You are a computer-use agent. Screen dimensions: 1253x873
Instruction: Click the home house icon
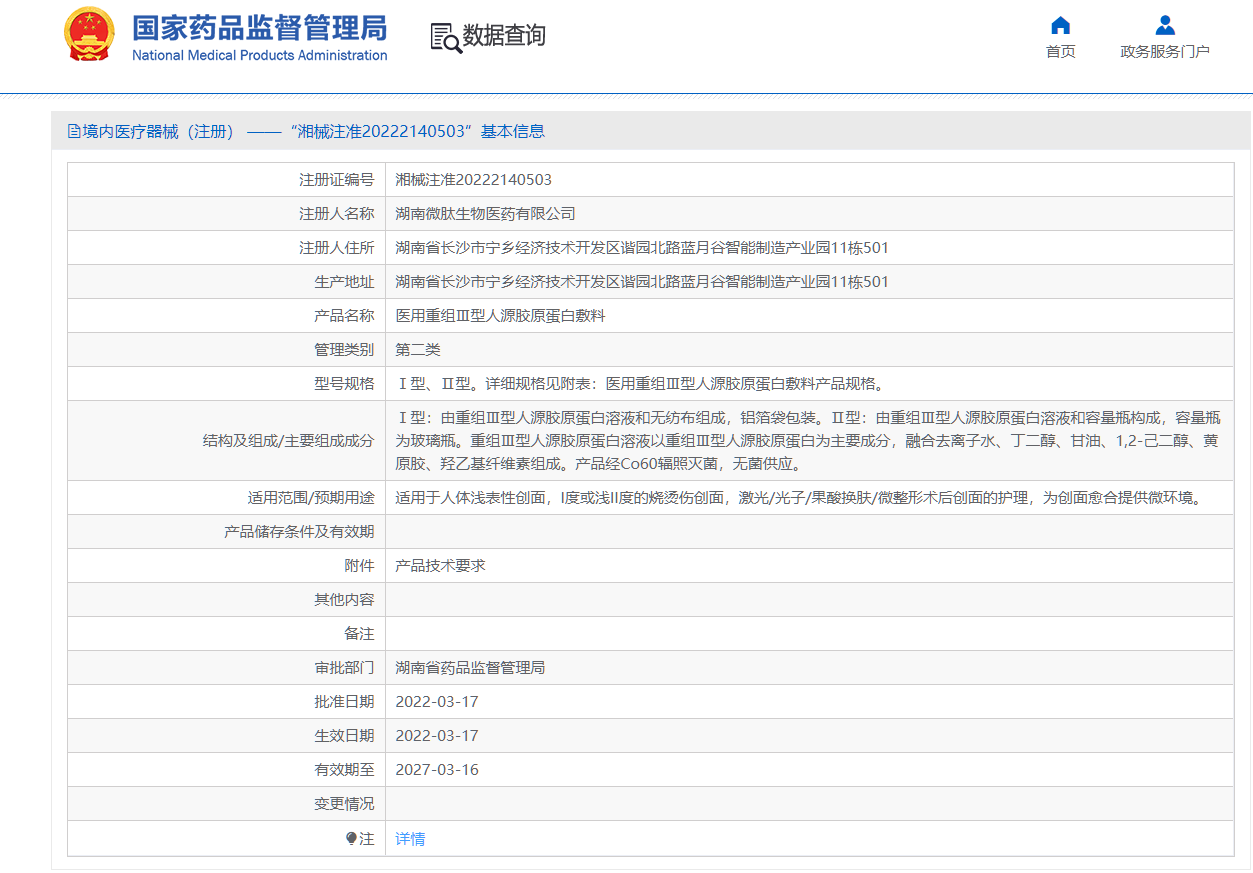coord(1060,25)
